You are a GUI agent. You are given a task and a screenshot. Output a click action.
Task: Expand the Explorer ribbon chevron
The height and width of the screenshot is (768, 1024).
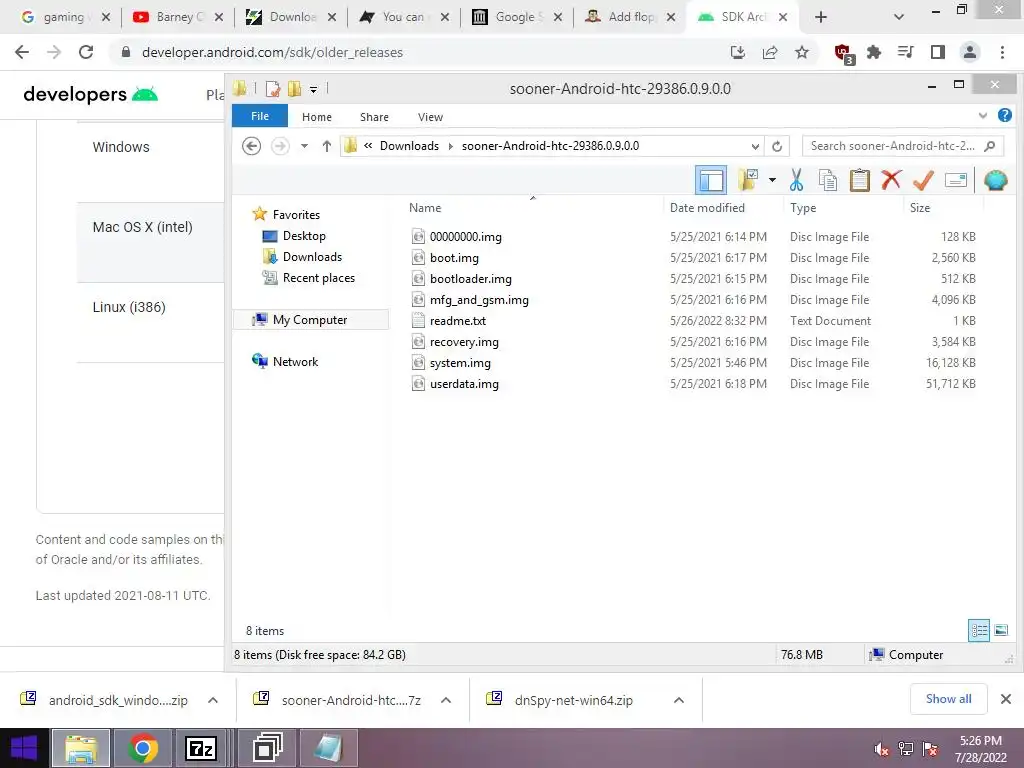[x=982, y=116]
